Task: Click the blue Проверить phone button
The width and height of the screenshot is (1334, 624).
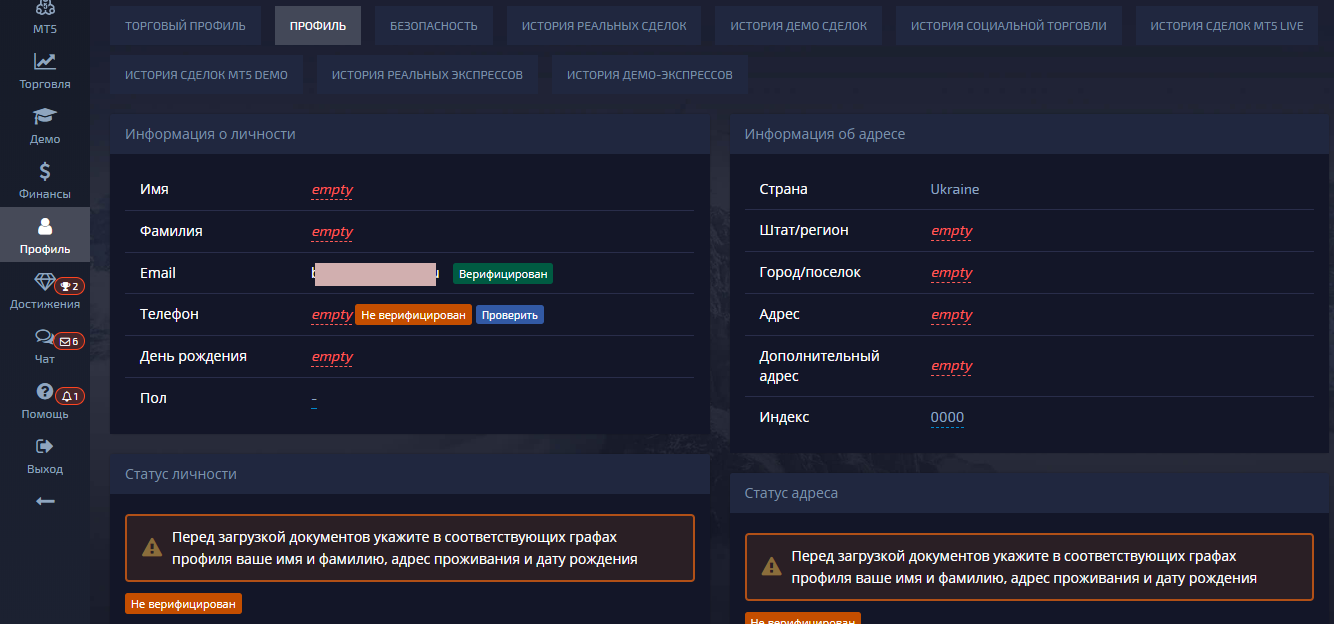Action: point(509,315)
